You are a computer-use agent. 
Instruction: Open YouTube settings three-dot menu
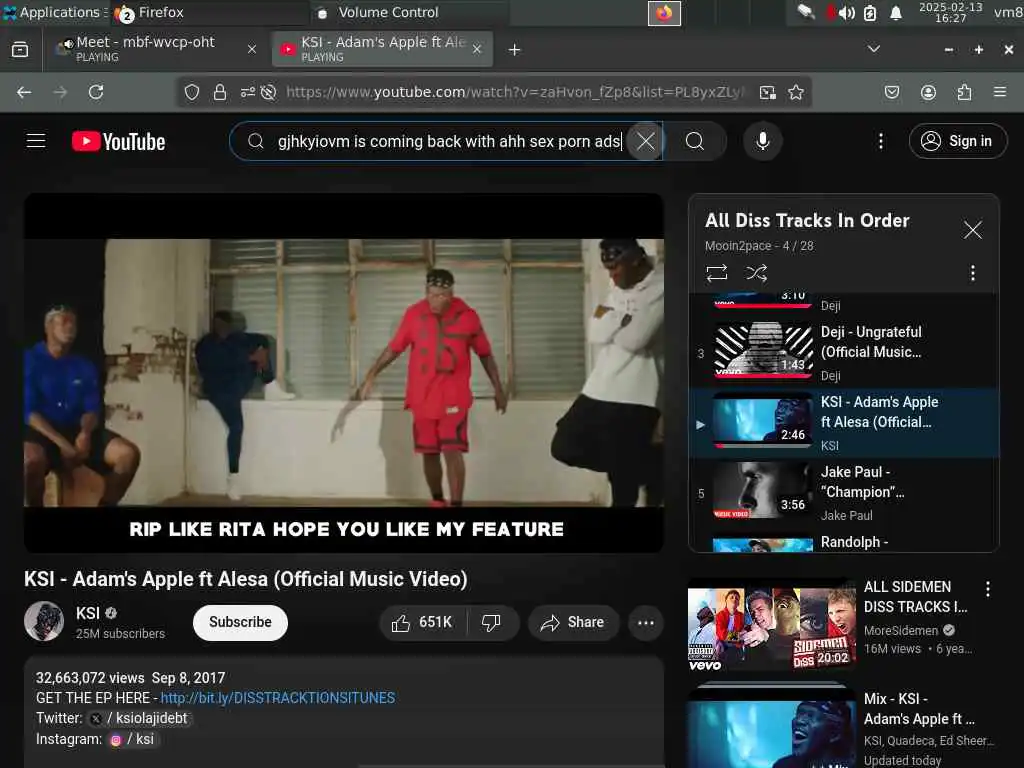coord(880,141)
